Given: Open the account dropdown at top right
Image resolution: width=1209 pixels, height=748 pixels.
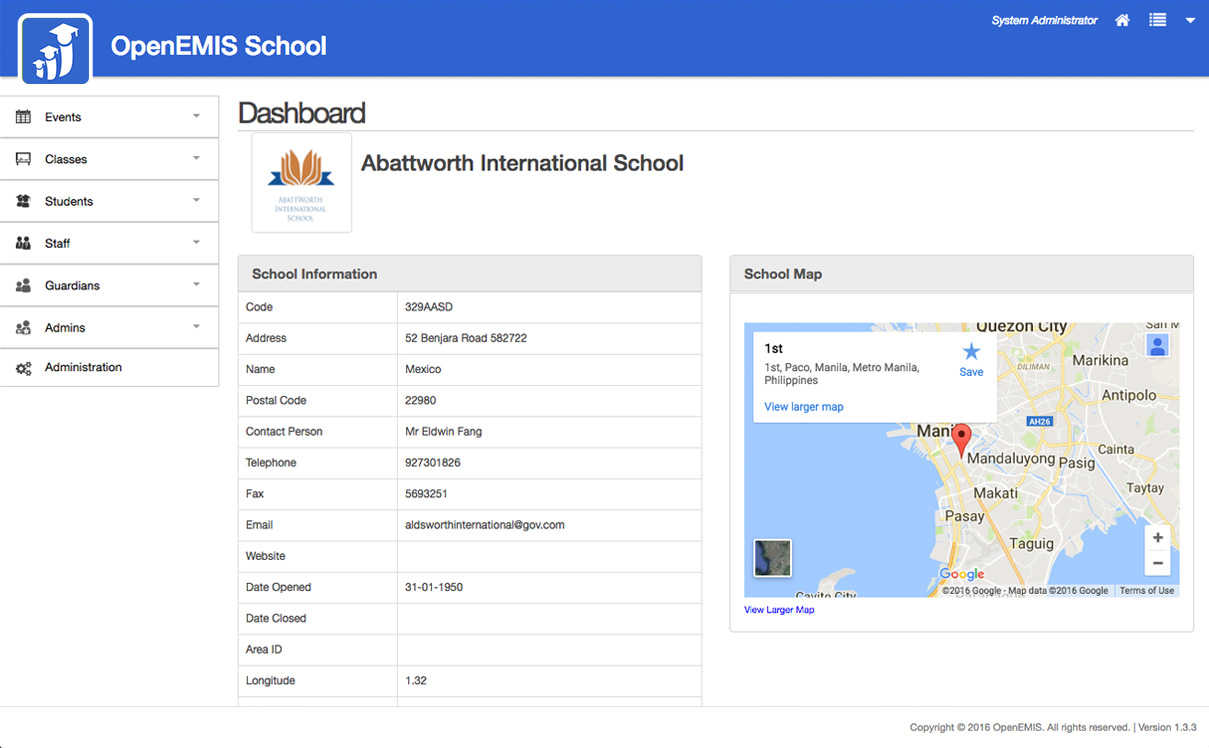Looking at the screenshot, I should pos(1190,19).
